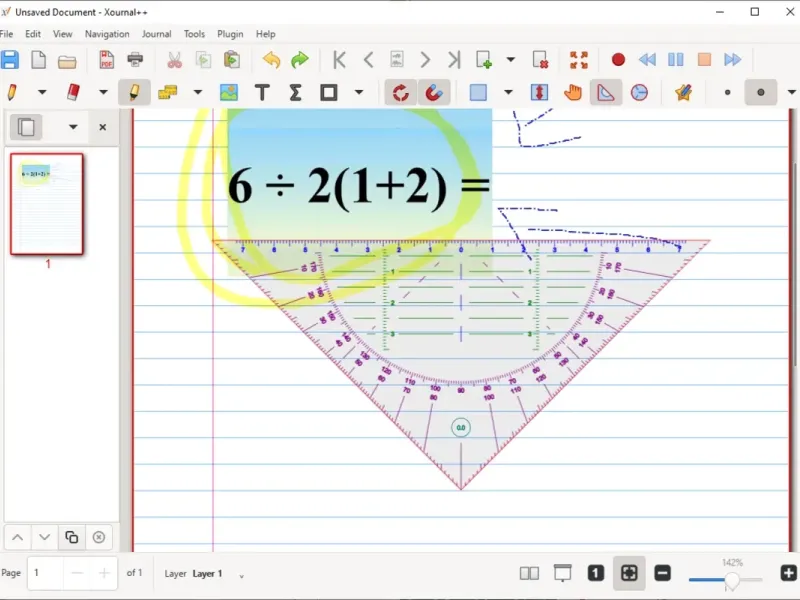The height and width of the screenshot is (600, 800).
Task: Export the document as PDF
Action: (x=107, y=60)
